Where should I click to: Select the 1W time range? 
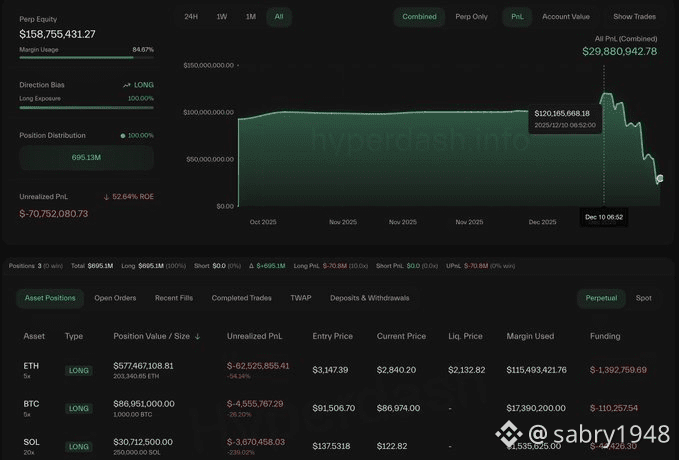222,17
